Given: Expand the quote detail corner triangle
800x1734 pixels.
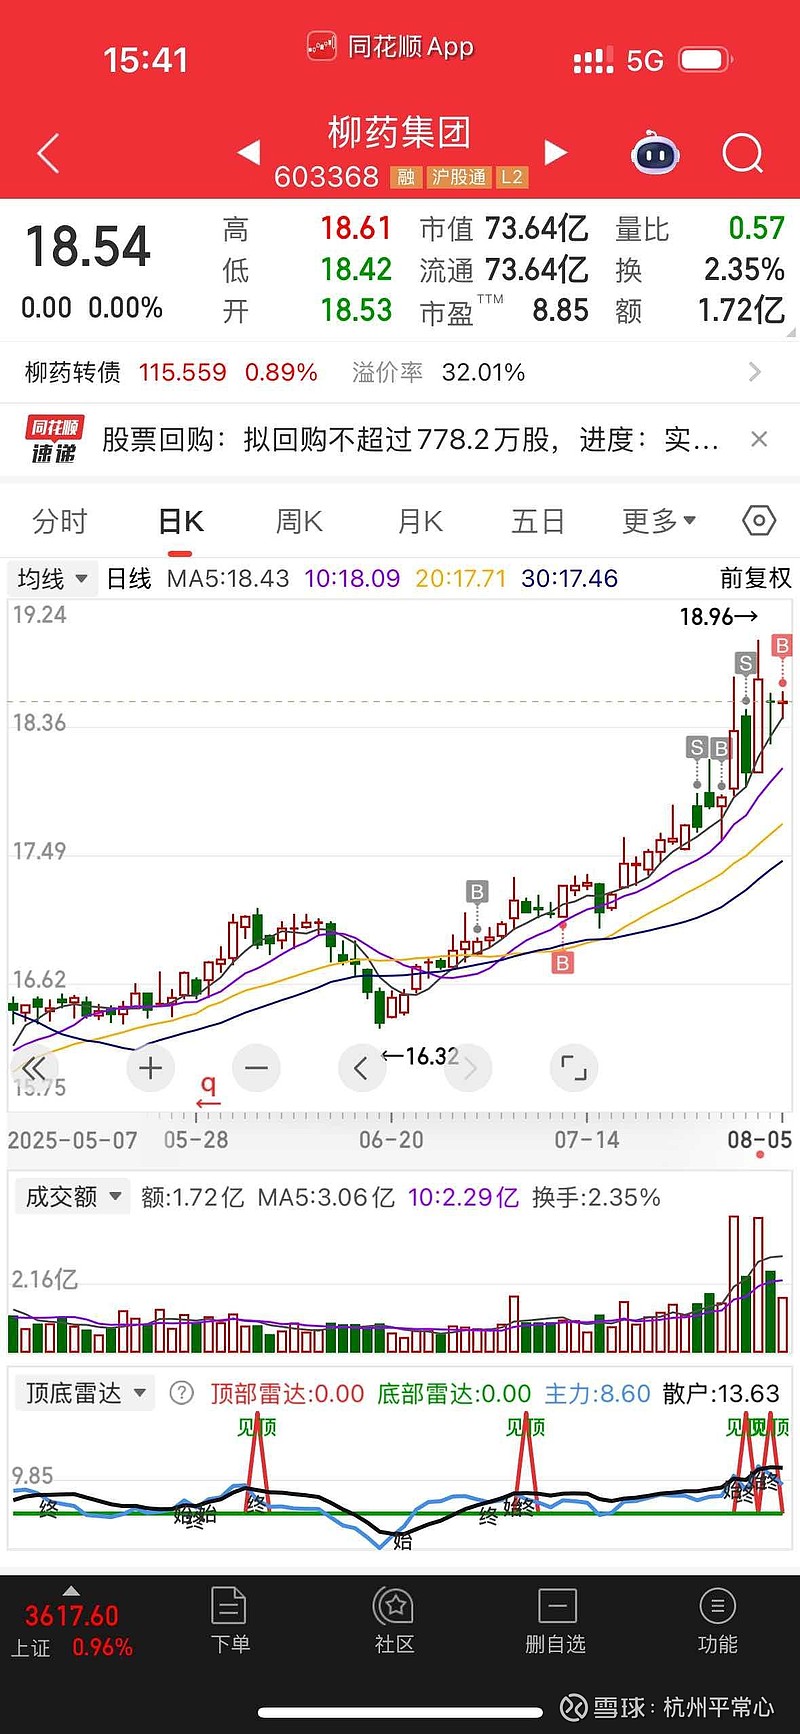Looking at the screenshot, I should 790,331.
